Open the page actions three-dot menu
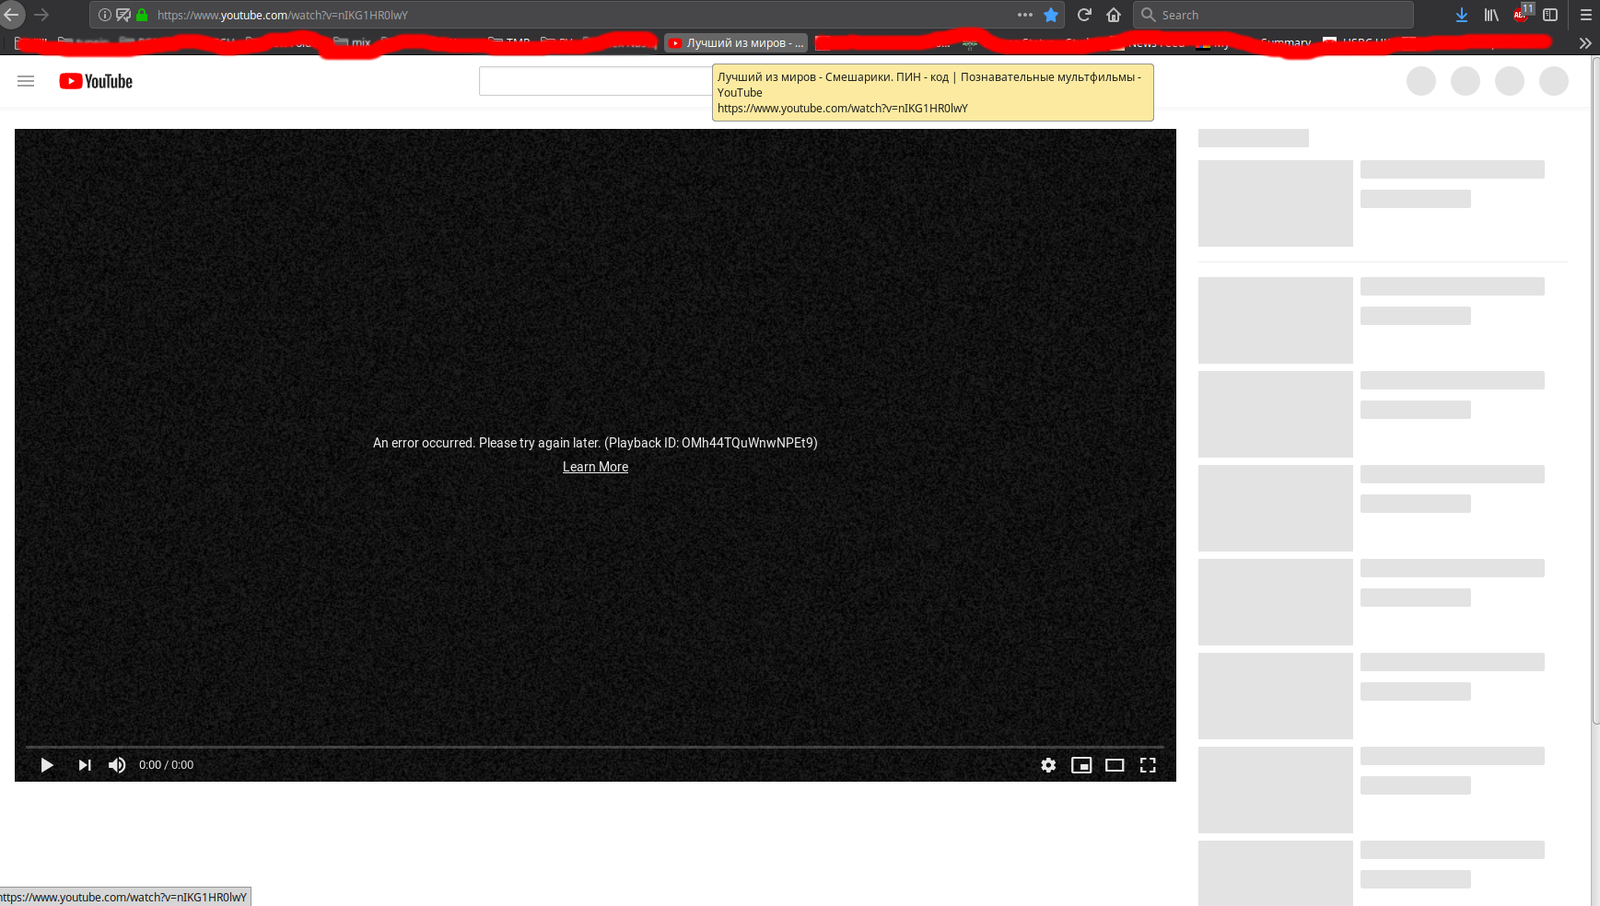Screen dimensions: 1600x906 pos(1025,15)
